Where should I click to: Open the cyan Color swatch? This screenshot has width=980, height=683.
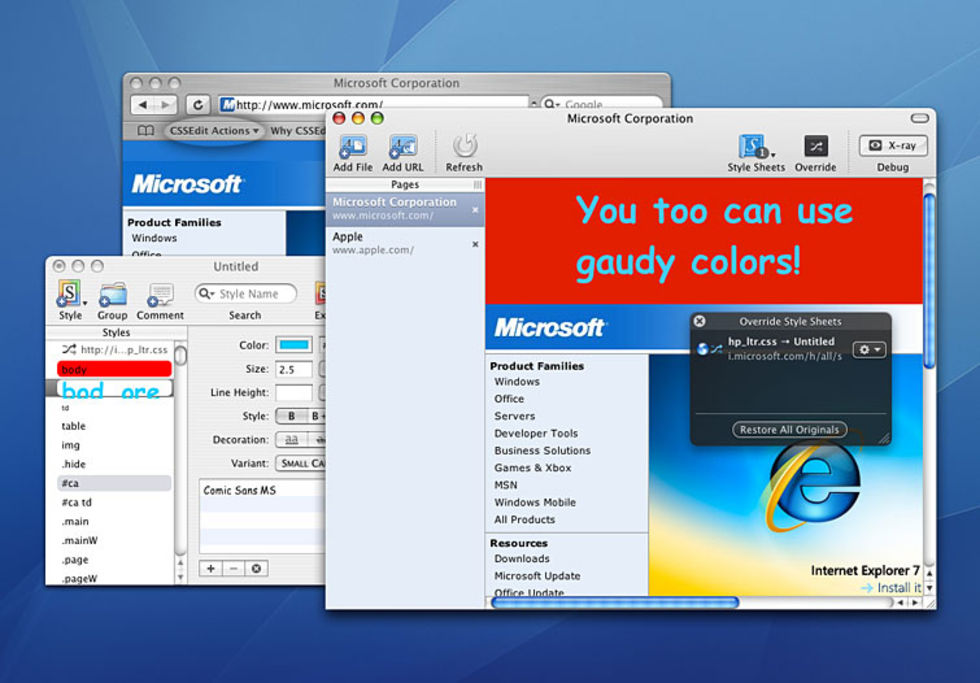tap(293, 345)
